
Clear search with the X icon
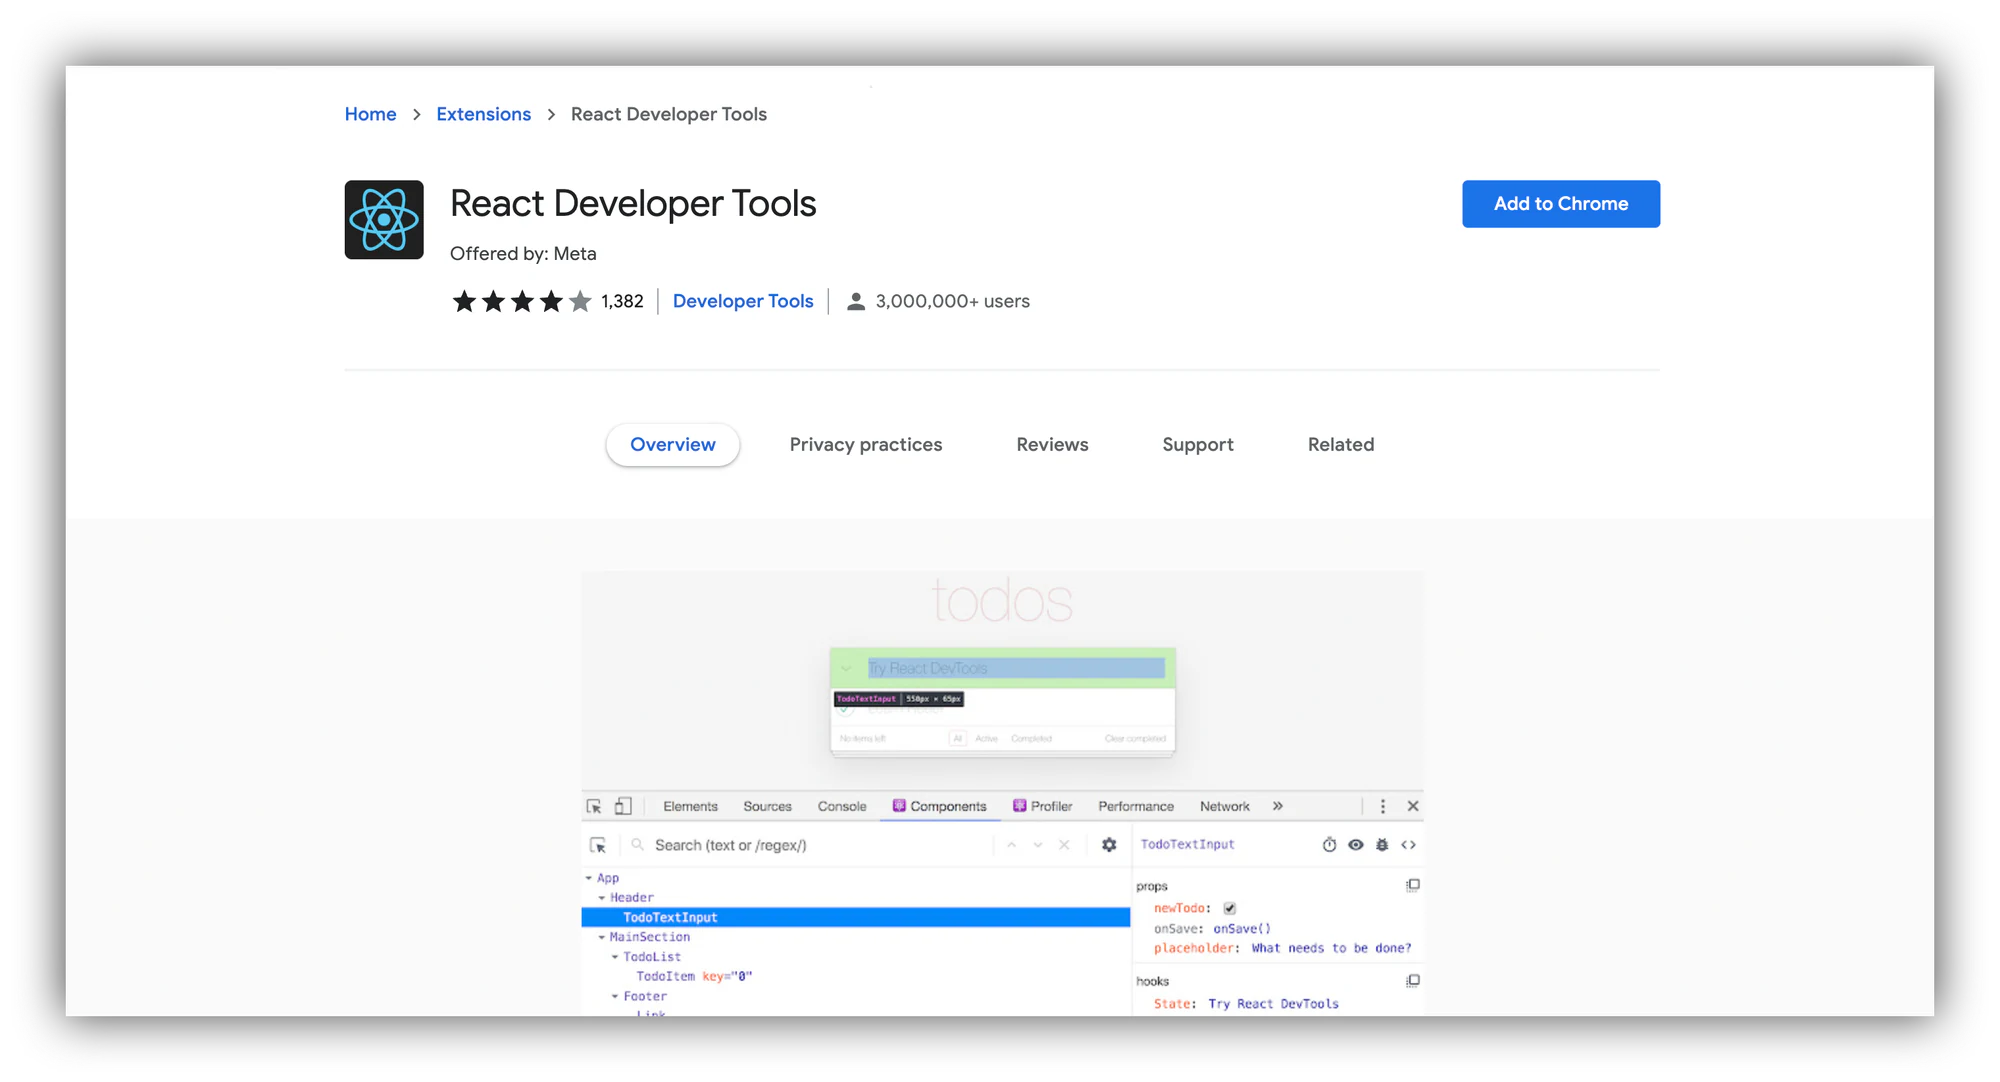point(1064,845)
